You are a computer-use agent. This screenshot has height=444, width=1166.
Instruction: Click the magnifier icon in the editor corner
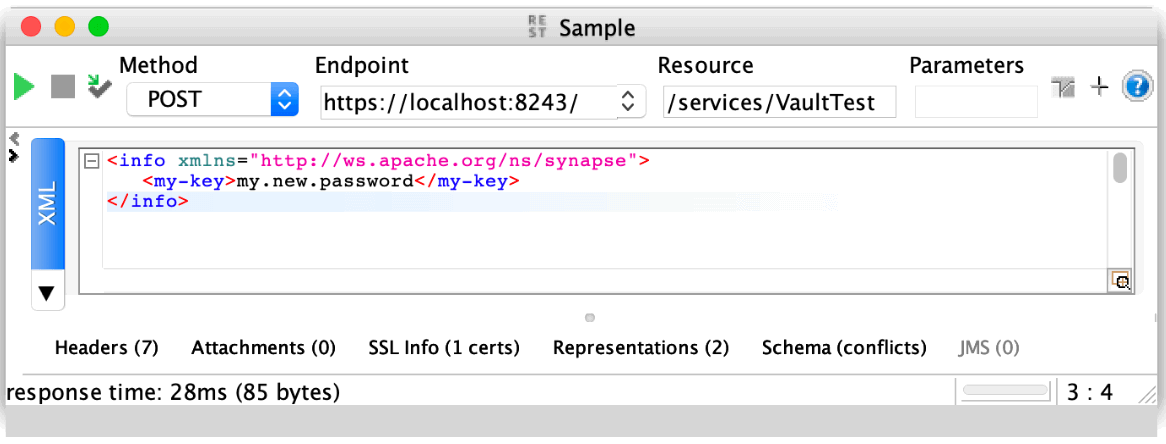pyautogui.click(x=1121, y=281)
